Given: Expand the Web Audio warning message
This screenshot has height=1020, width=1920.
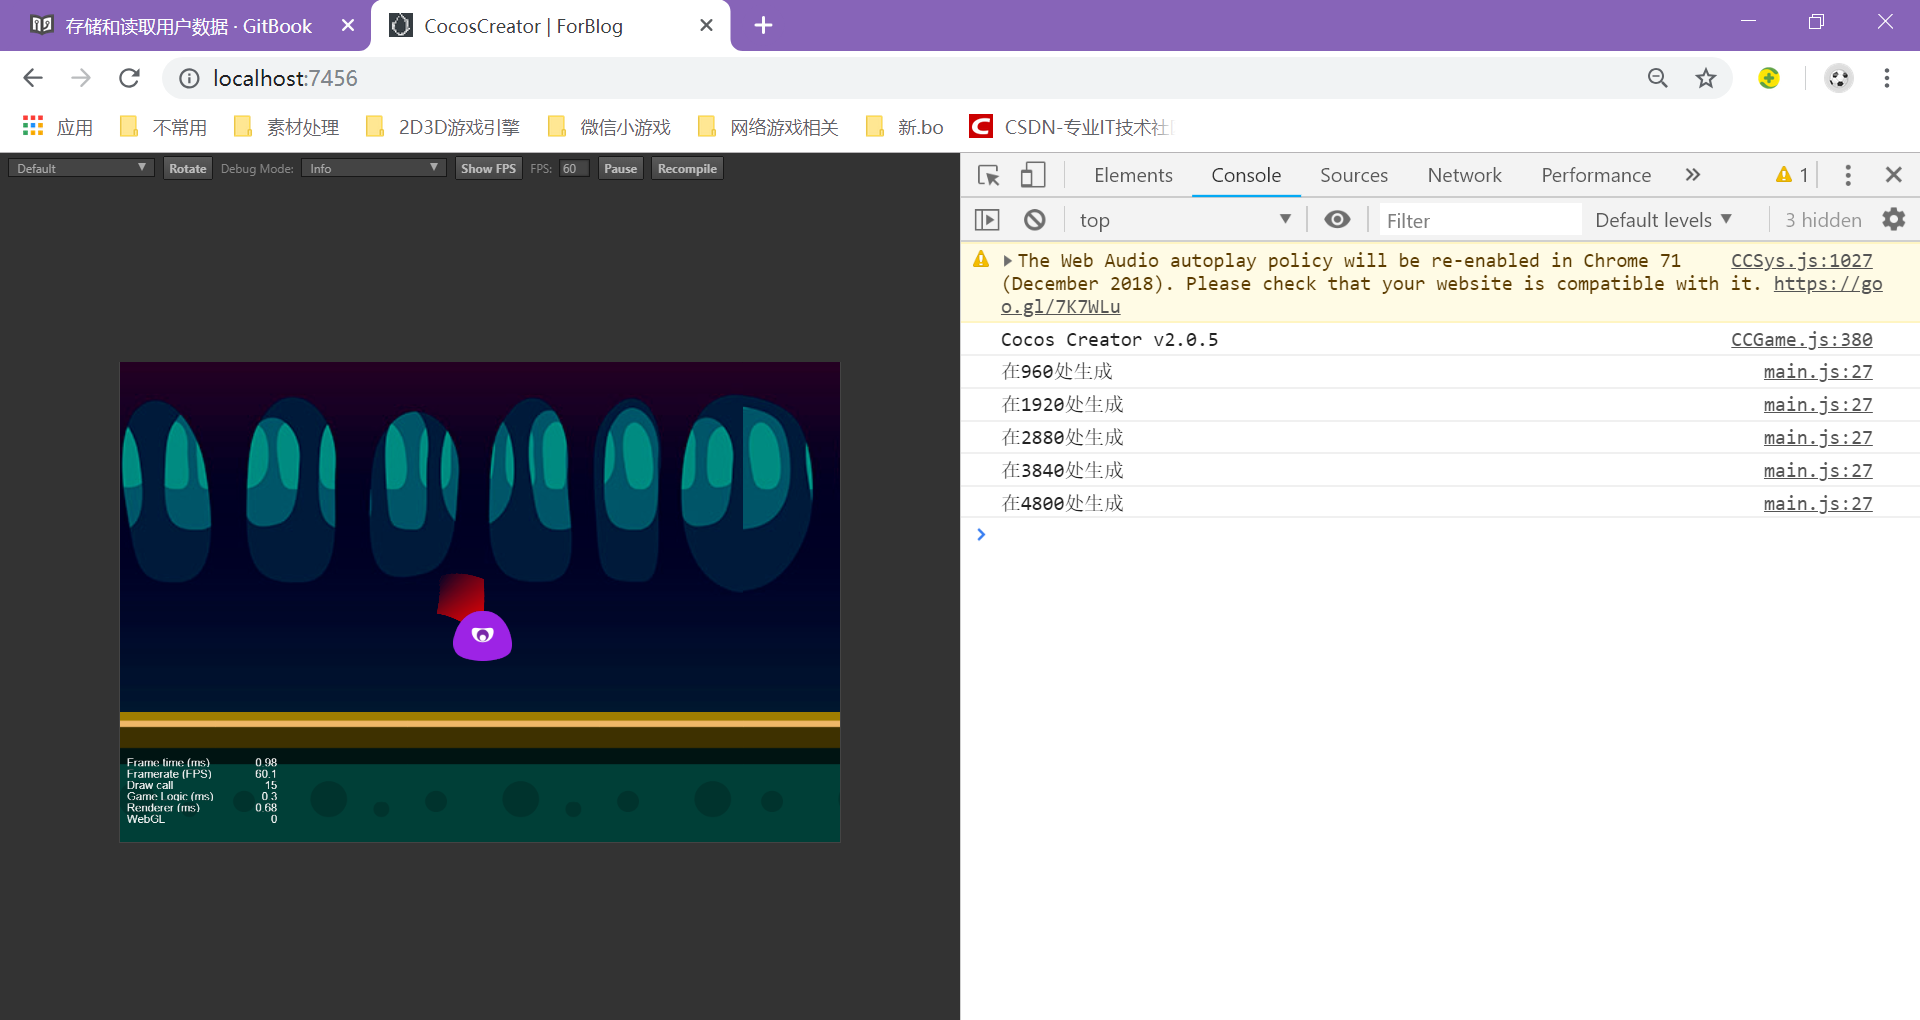Looking at the screenshot, I should (1008, 261).
